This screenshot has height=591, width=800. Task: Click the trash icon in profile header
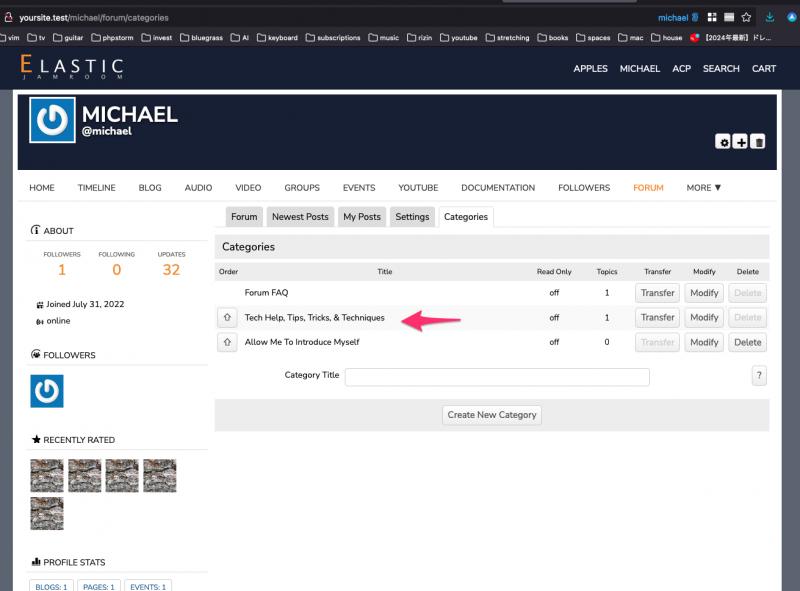(x=759, y=142)
